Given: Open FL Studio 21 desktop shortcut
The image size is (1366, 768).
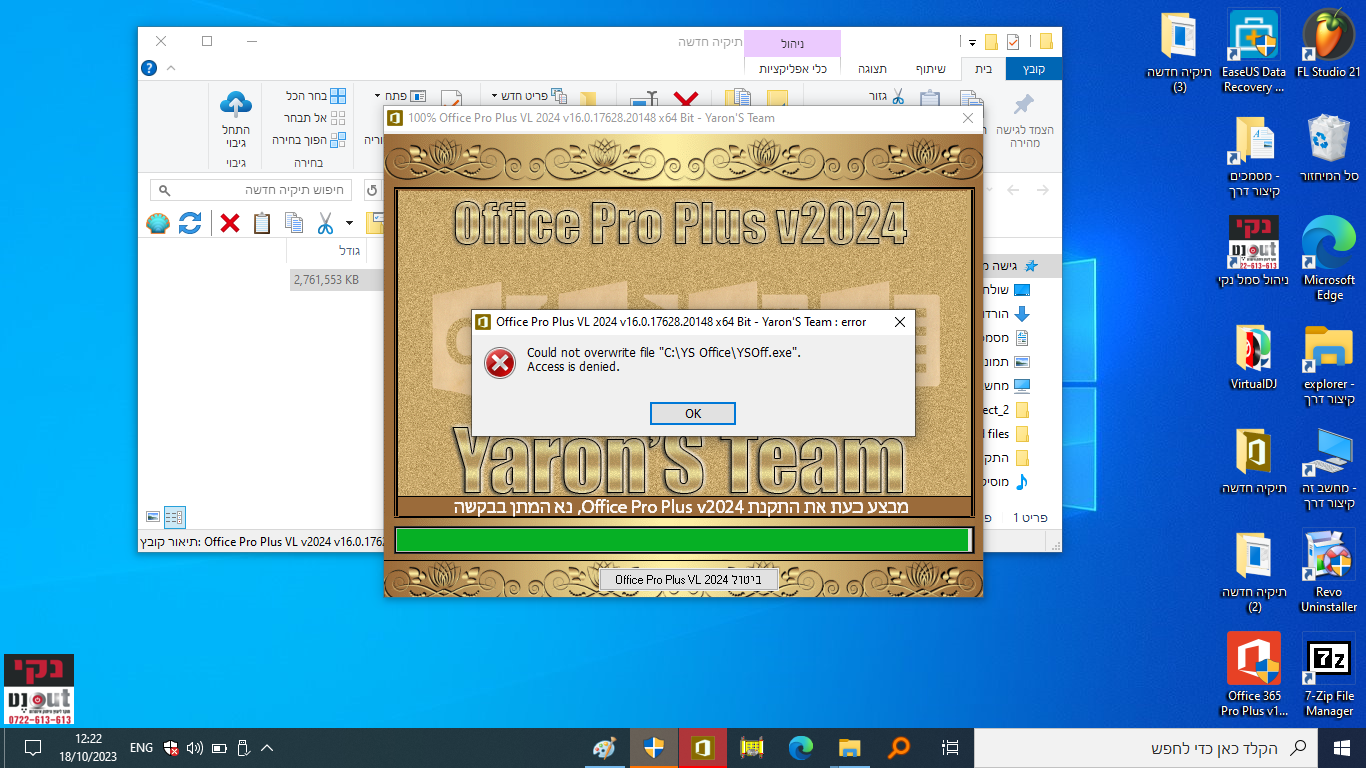Looking at the screenshot, I should click(x=1328, y=46).
